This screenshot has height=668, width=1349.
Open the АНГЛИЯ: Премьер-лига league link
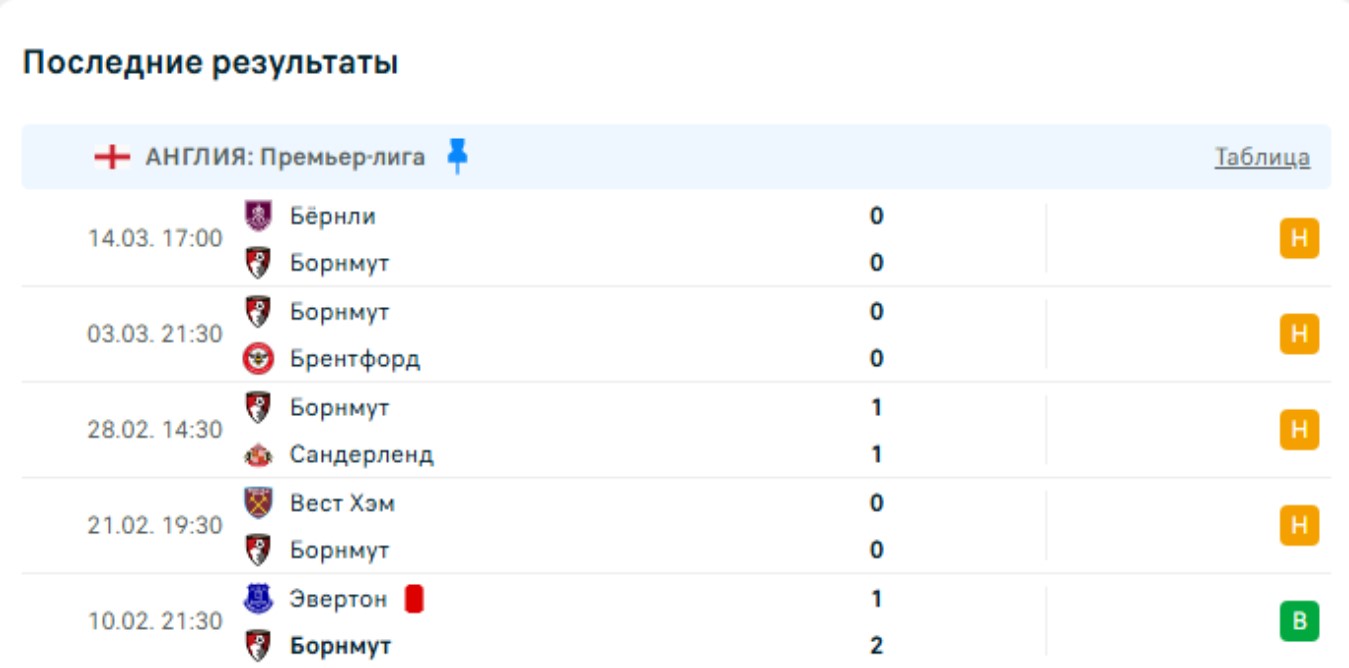point(285,157)
